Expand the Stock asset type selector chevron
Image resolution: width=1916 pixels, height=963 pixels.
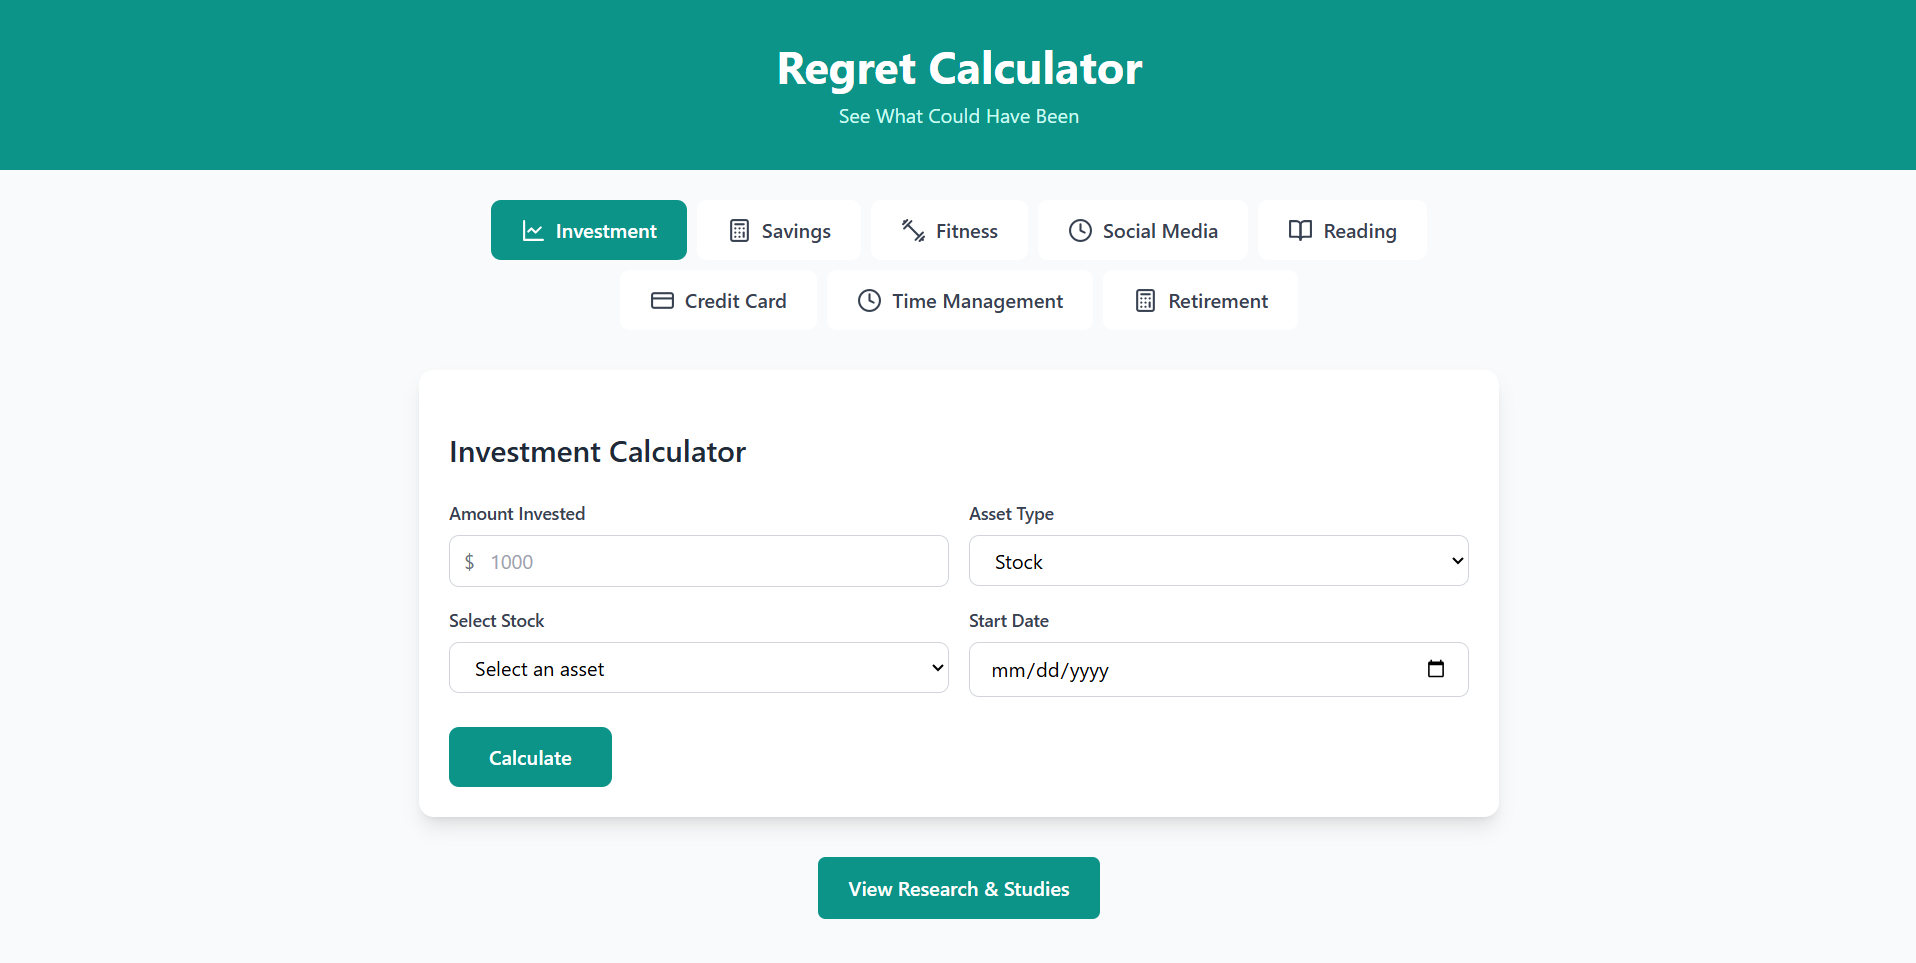1456,561
